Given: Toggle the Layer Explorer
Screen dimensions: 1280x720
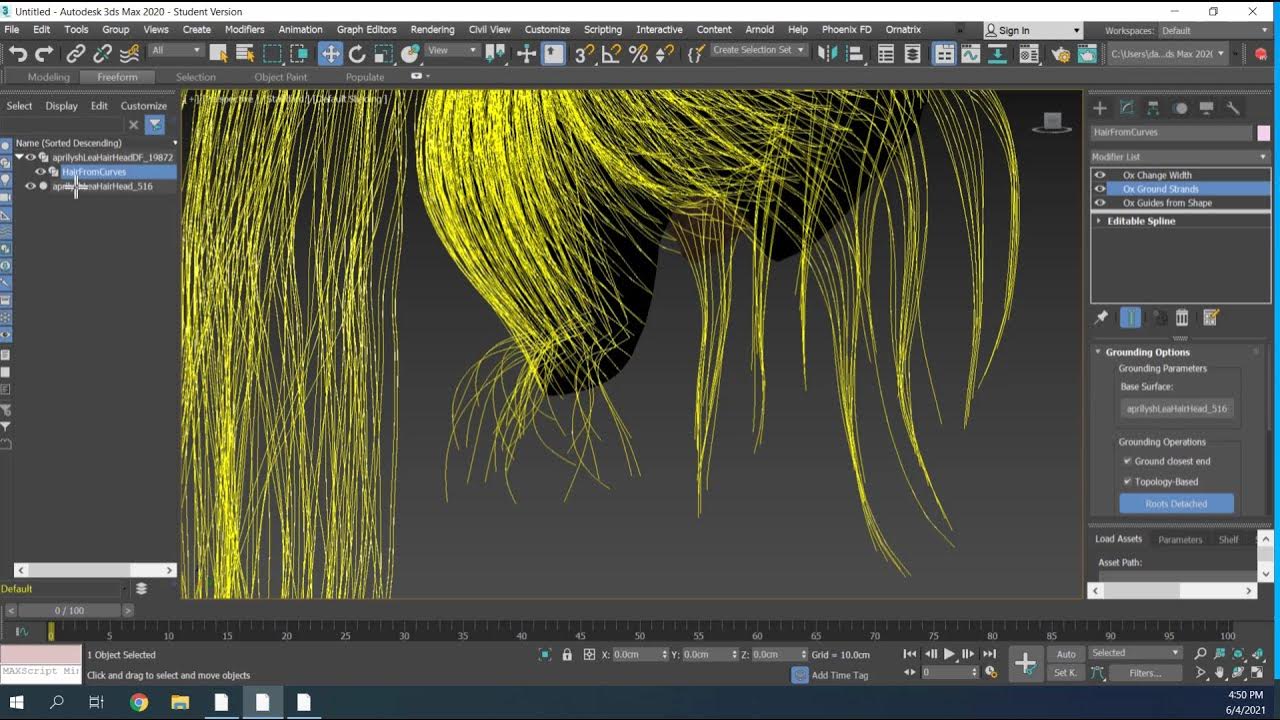Looking at the screenshot, I should tap(912, 54).
